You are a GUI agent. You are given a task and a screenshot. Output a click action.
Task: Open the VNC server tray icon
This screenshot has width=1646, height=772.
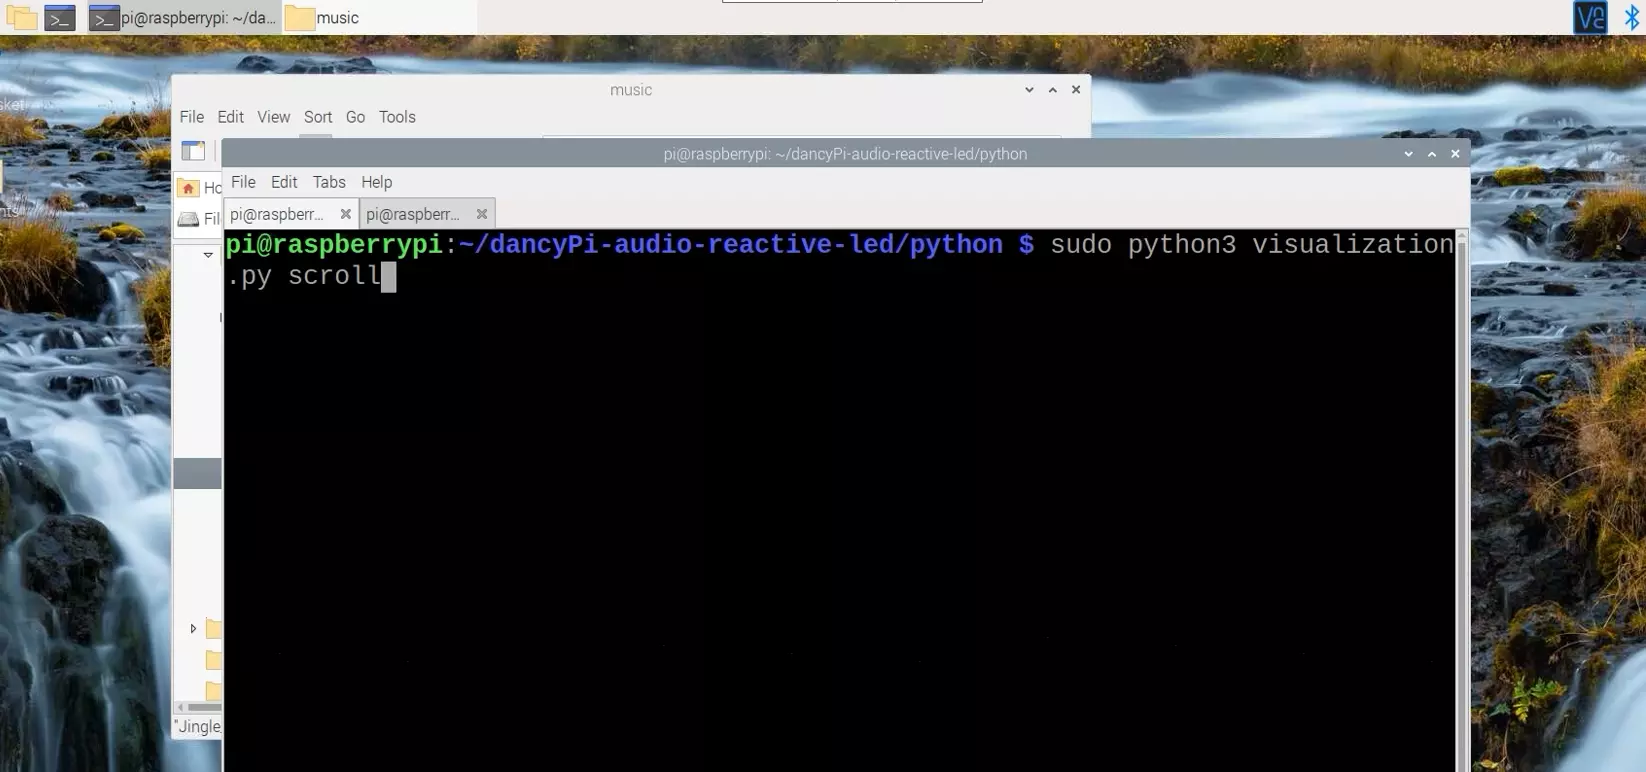click(x=1589, y=17)
